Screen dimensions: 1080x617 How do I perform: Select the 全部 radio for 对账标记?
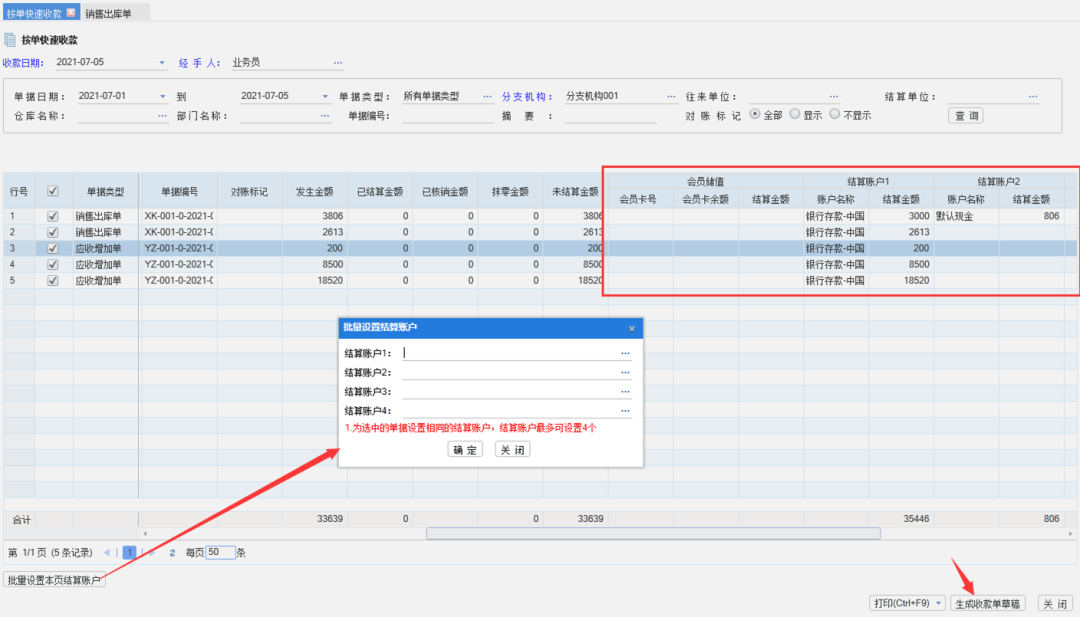(x=755, y=114)
